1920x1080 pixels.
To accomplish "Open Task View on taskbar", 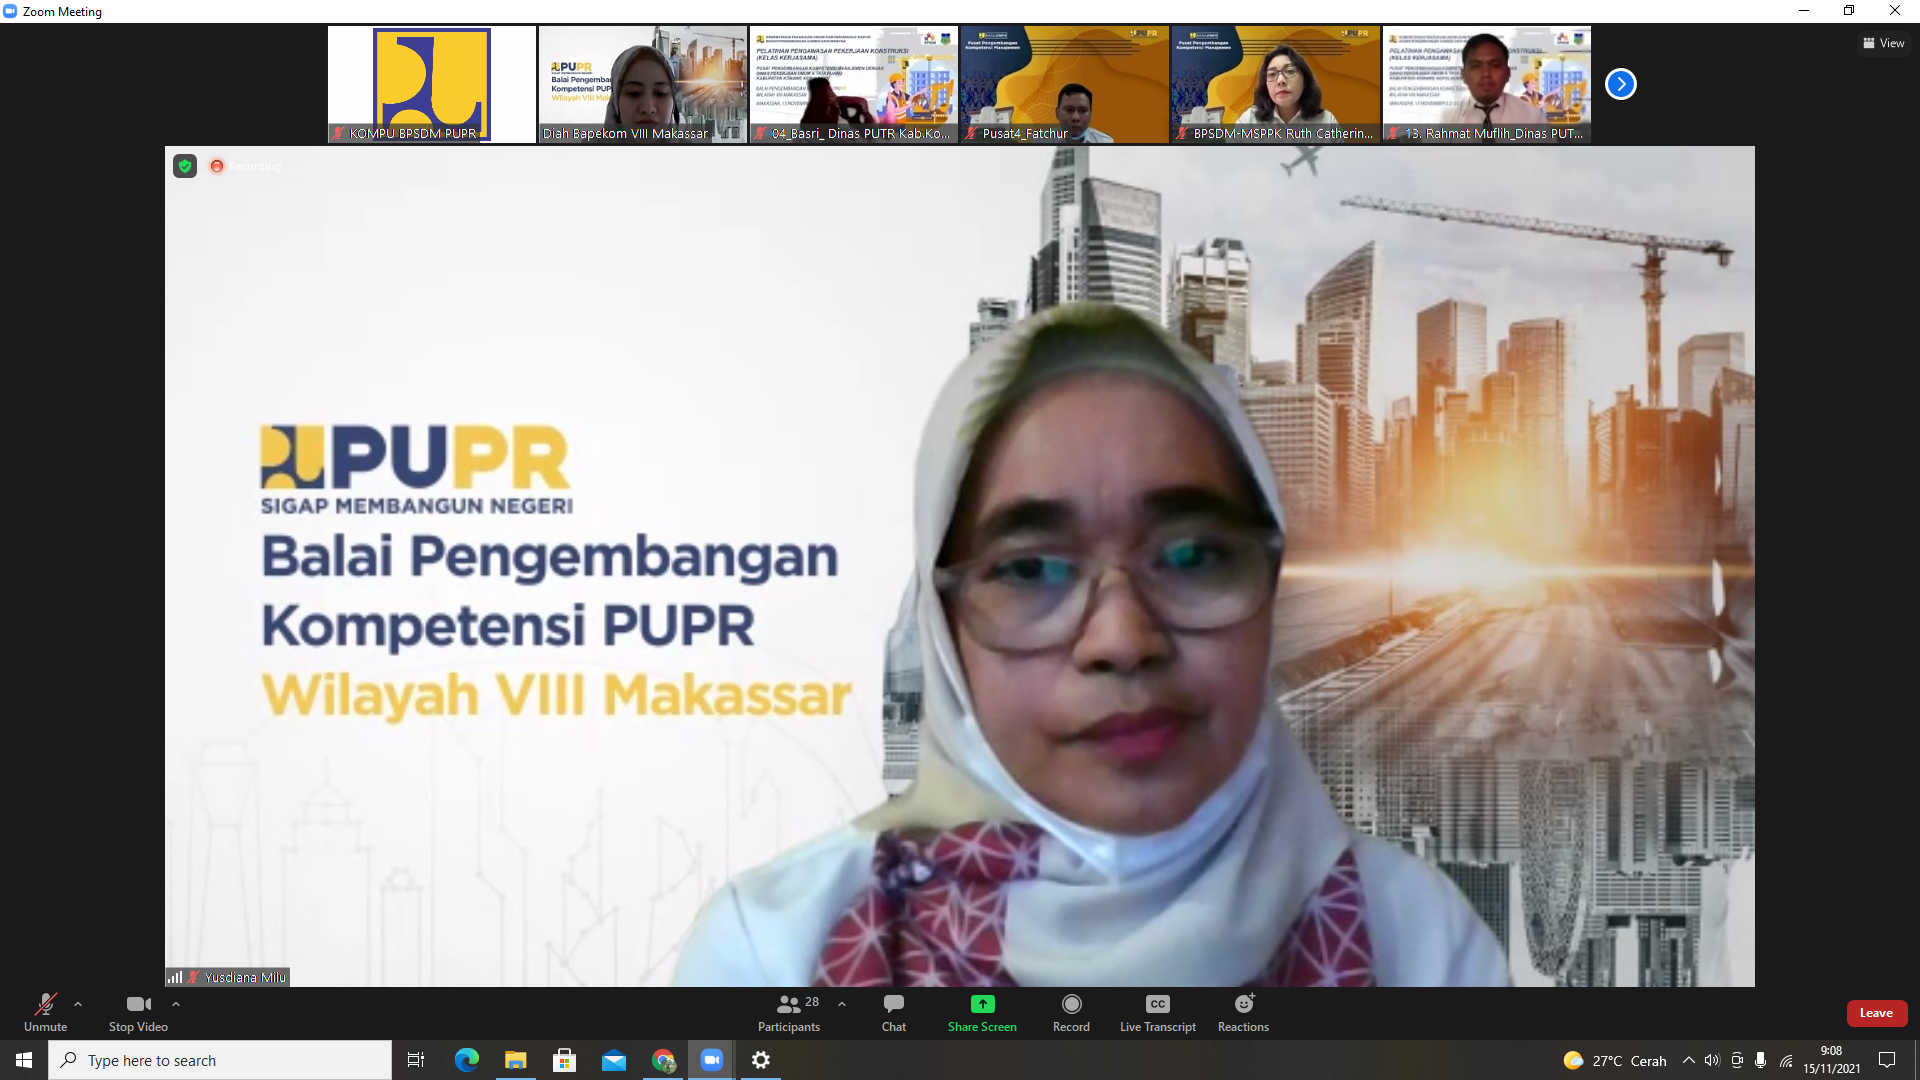I will tap(416, 1060).
